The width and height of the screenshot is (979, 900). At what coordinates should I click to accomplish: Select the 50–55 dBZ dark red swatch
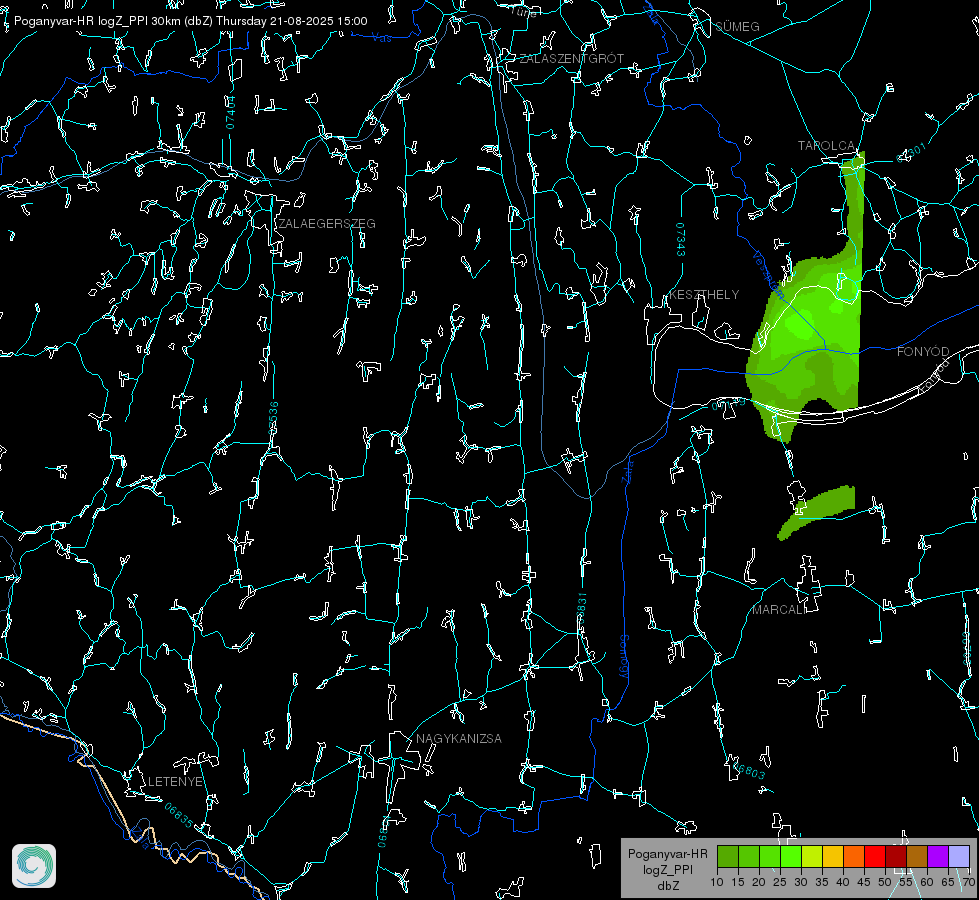tap(896, 856)
